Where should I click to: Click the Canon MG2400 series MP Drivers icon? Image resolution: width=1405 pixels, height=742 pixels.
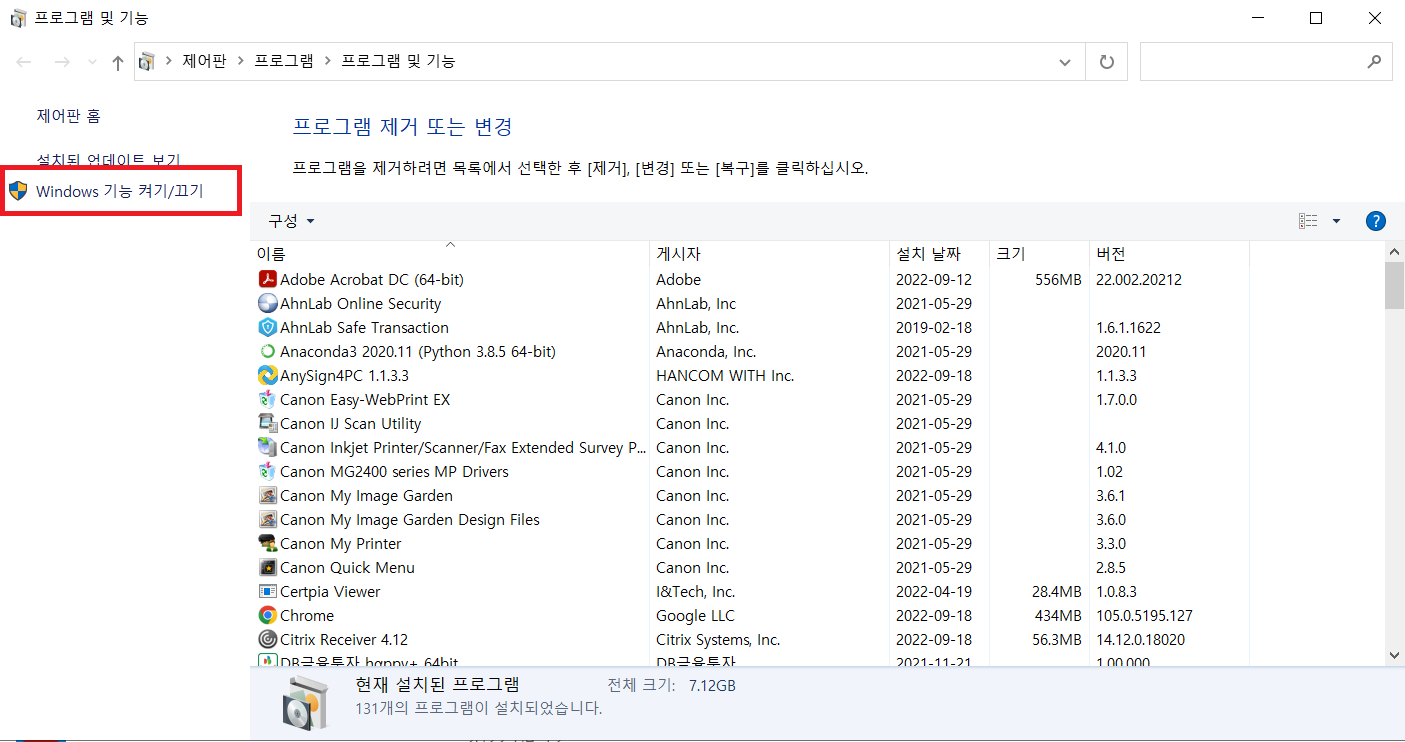pos(267,472)
